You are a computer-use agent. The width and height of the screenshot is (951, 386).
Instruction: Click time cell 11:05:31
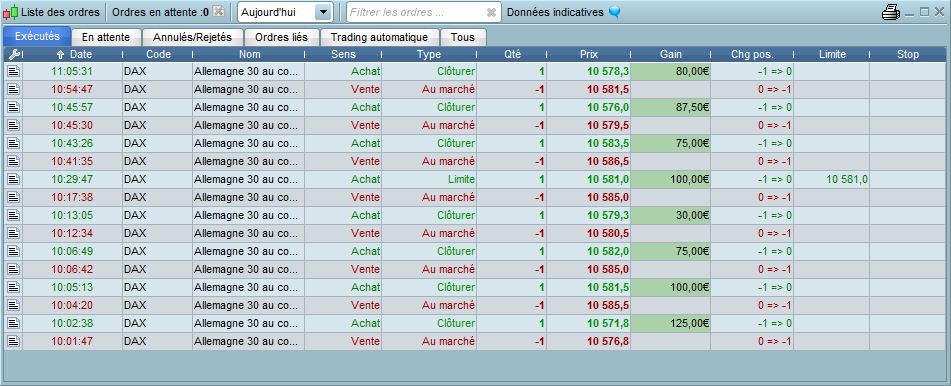[72, 72]
